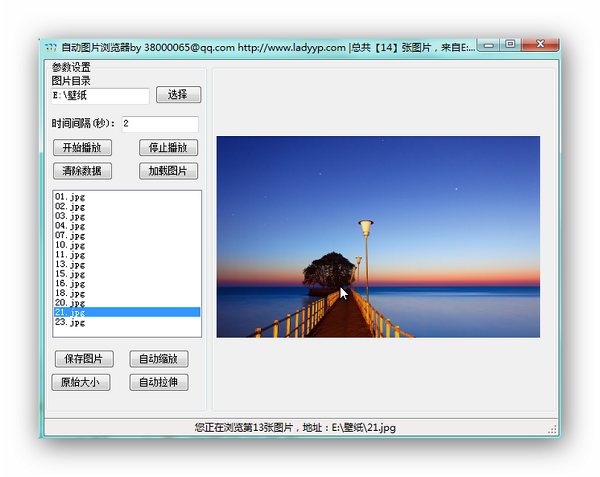Start slideshow with 开始播放

[82, 148]
